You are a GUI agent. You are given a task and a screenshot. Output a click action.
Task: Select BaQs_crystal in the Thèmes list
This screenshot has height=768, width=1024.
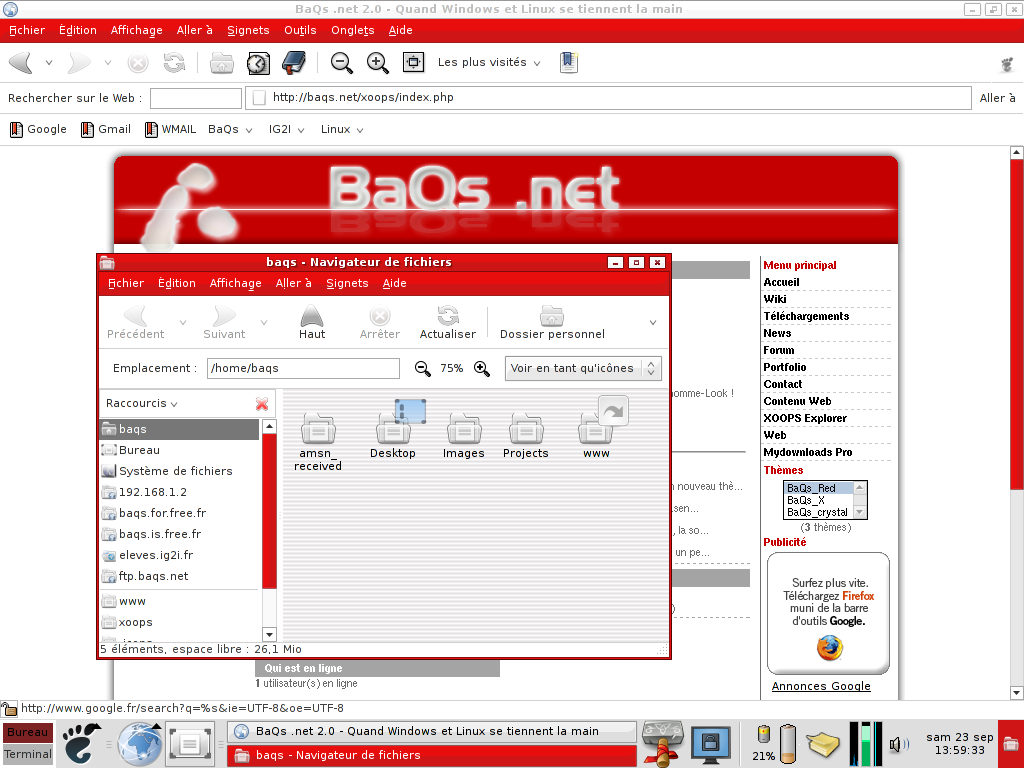818,512
